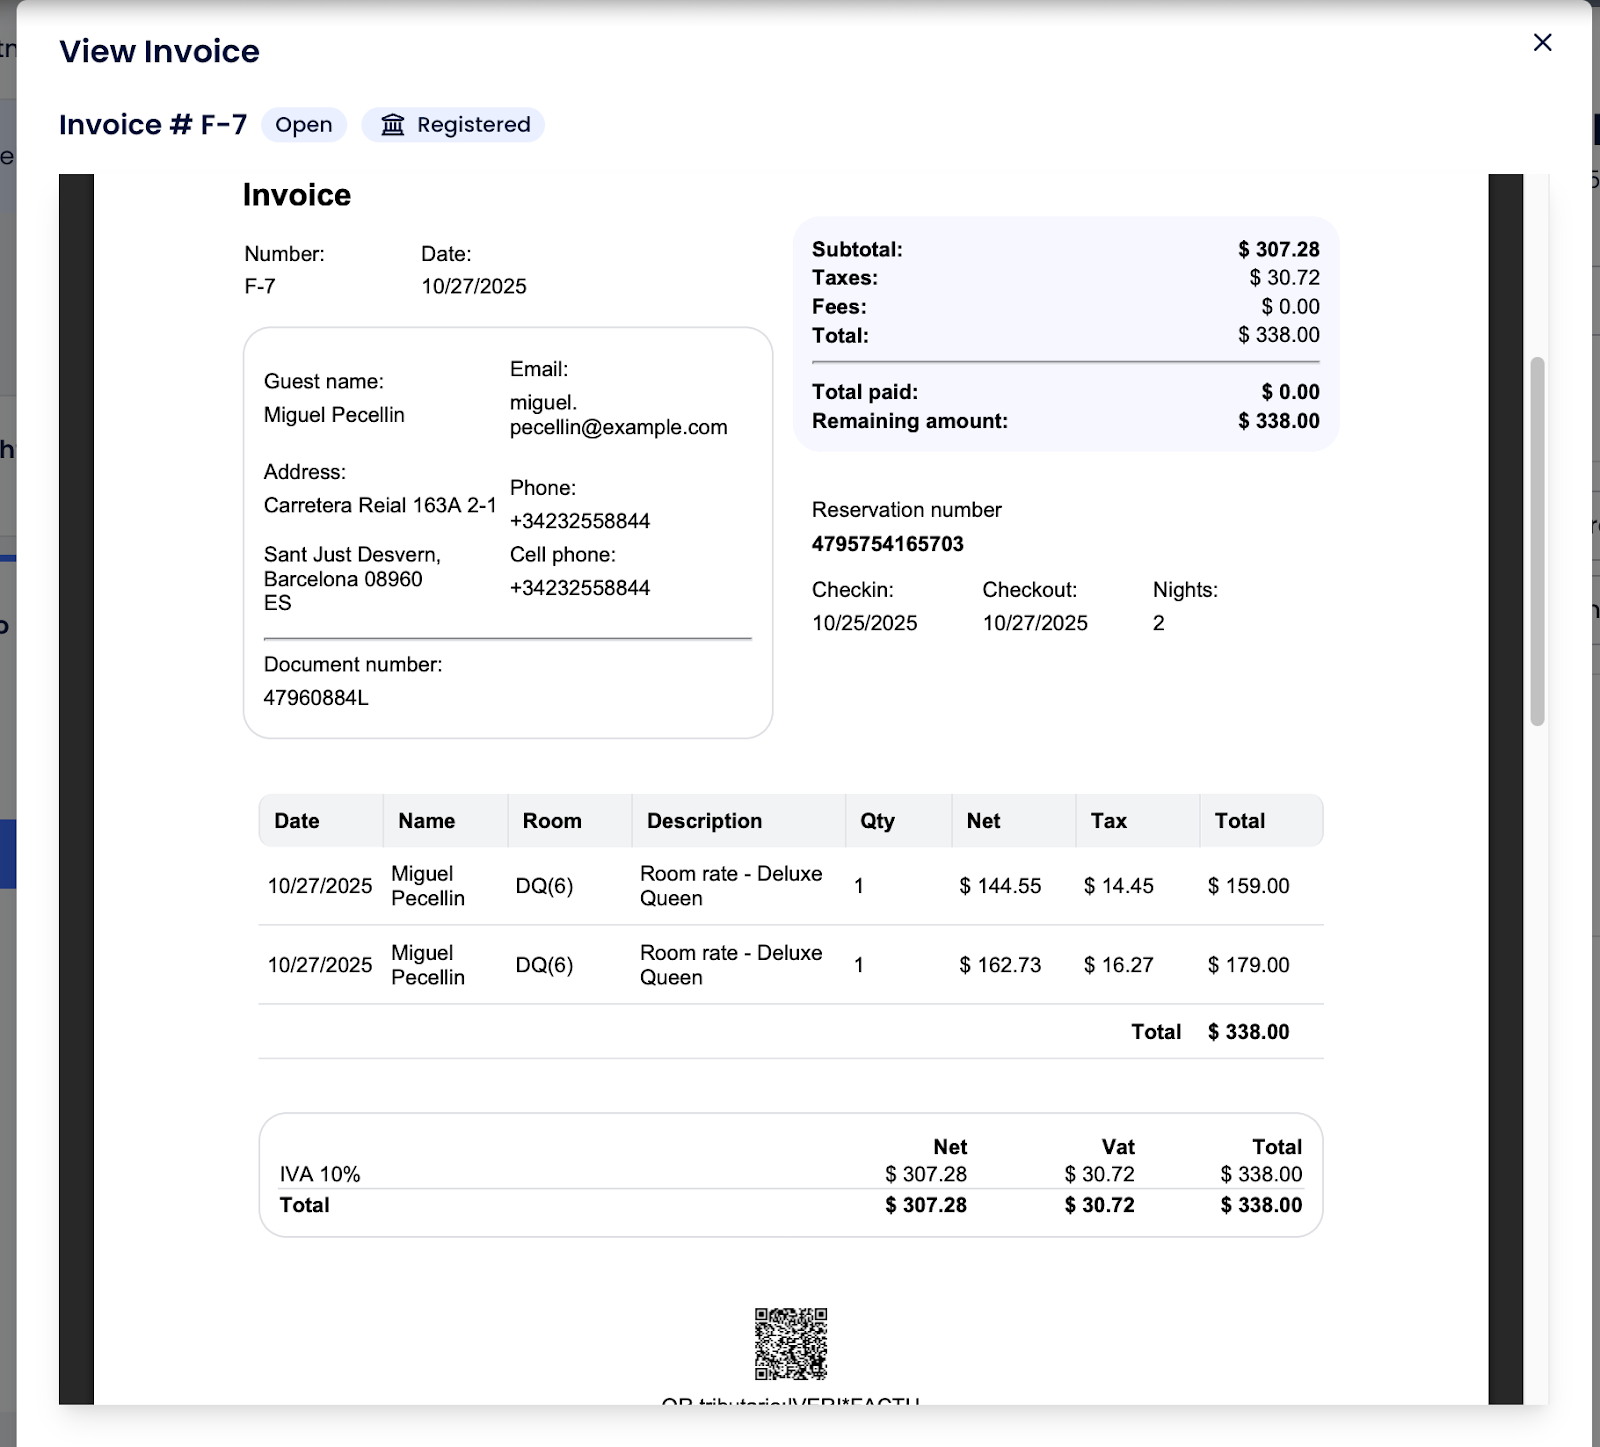Screen dimensions: 1600x1447
Task: Select the guest email address
Action: click(617, 415)
